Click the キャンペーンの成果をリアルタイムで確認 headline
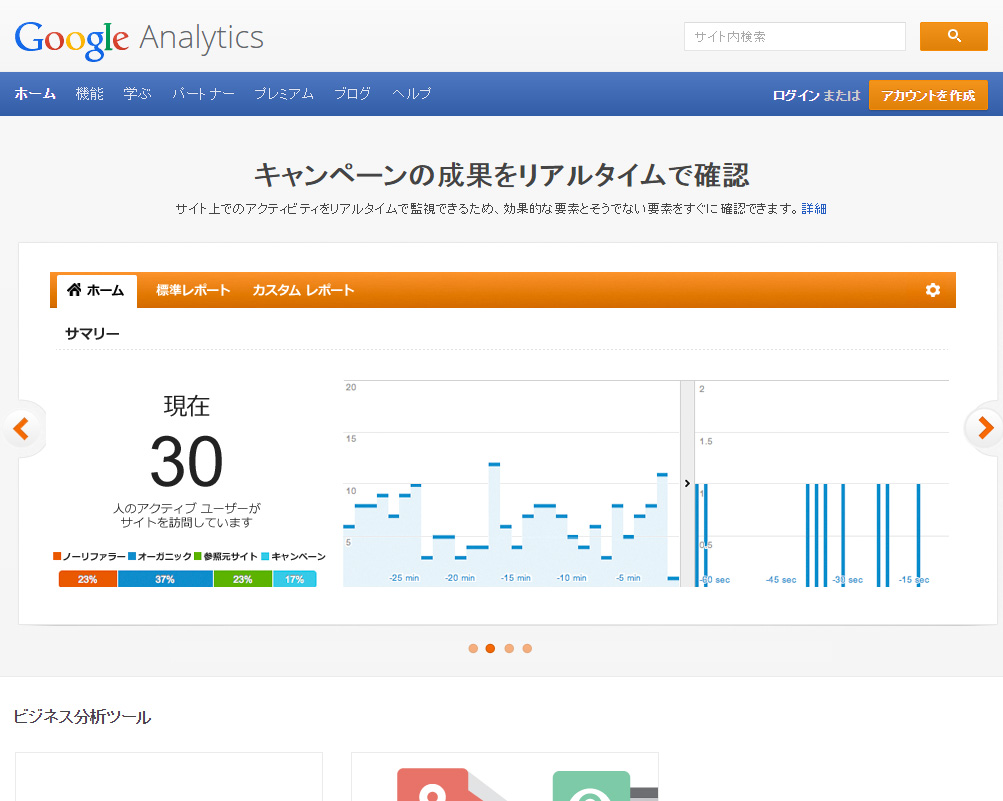Screen dimensions: 1003x801 click(502, 175)
